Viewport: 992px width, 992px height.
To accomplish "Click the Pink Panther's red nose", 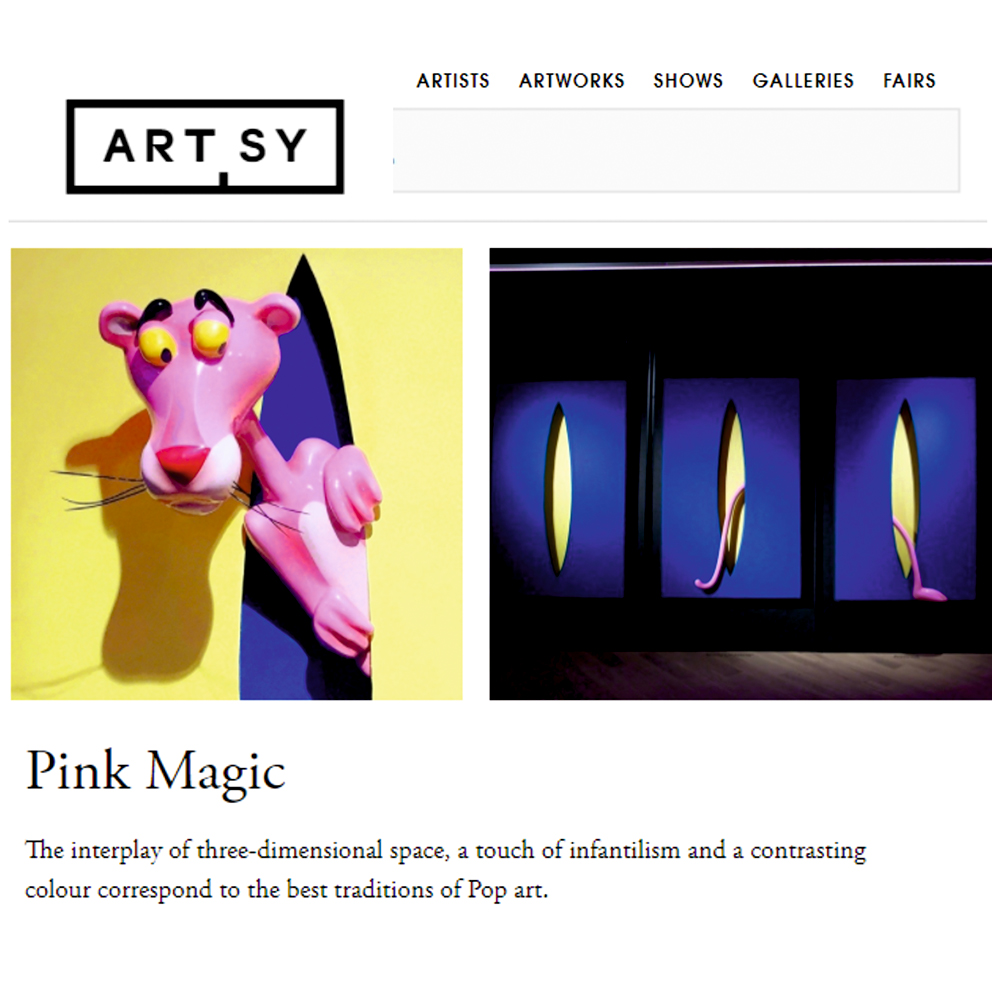I will 183,460.
